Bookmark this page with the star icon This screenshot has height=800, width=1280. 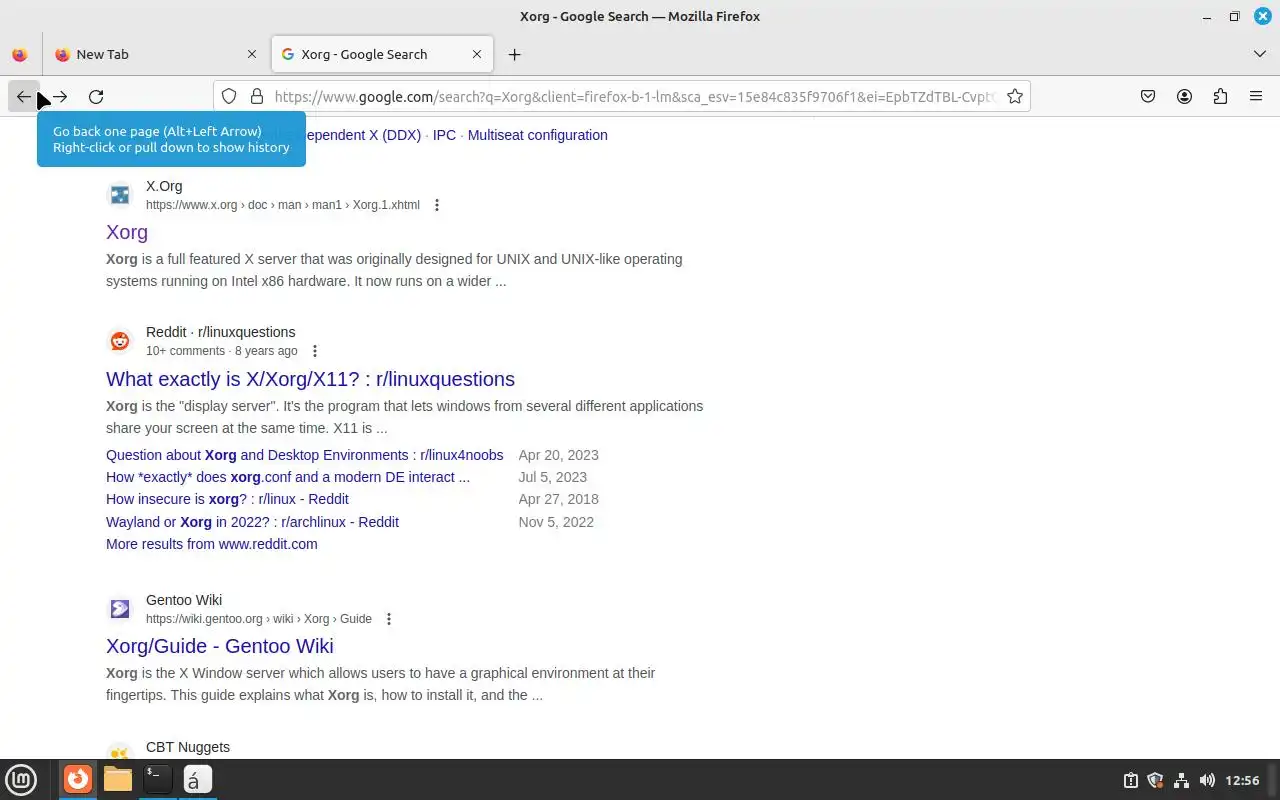1015,97
